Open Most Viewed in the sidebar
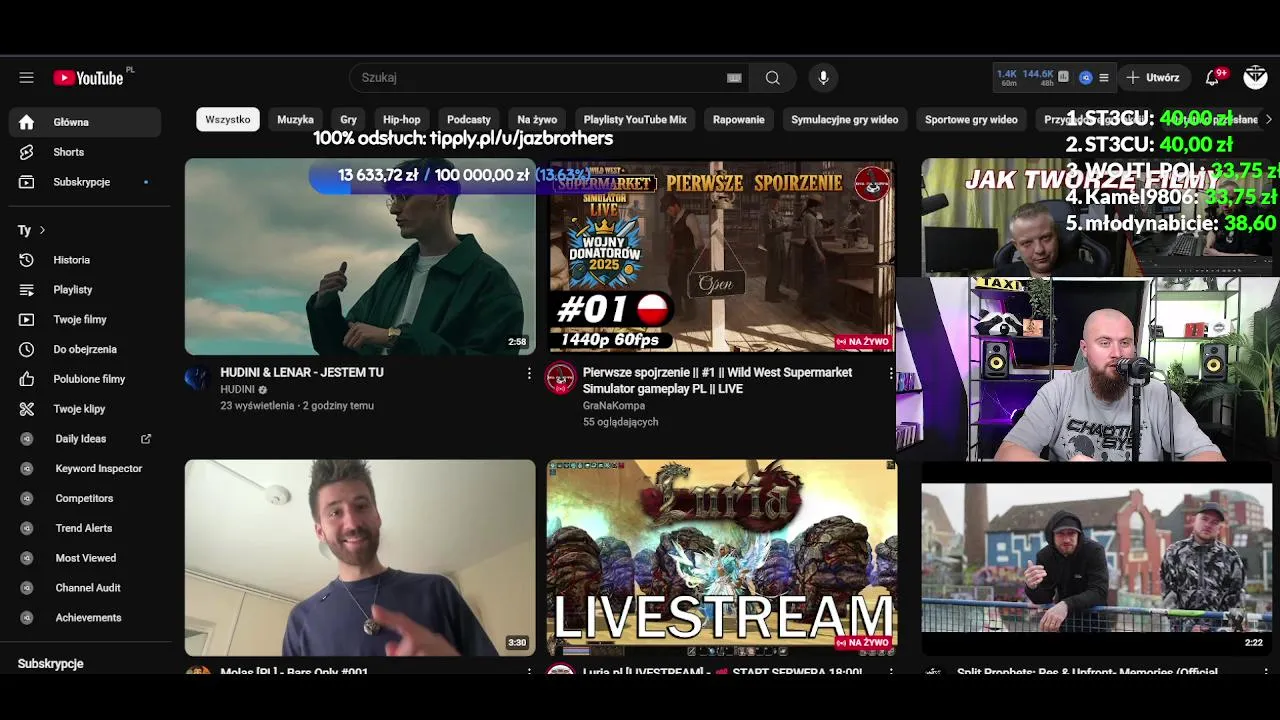Image resolution: width=1280 pixels, height=720 pixels. 85,558
